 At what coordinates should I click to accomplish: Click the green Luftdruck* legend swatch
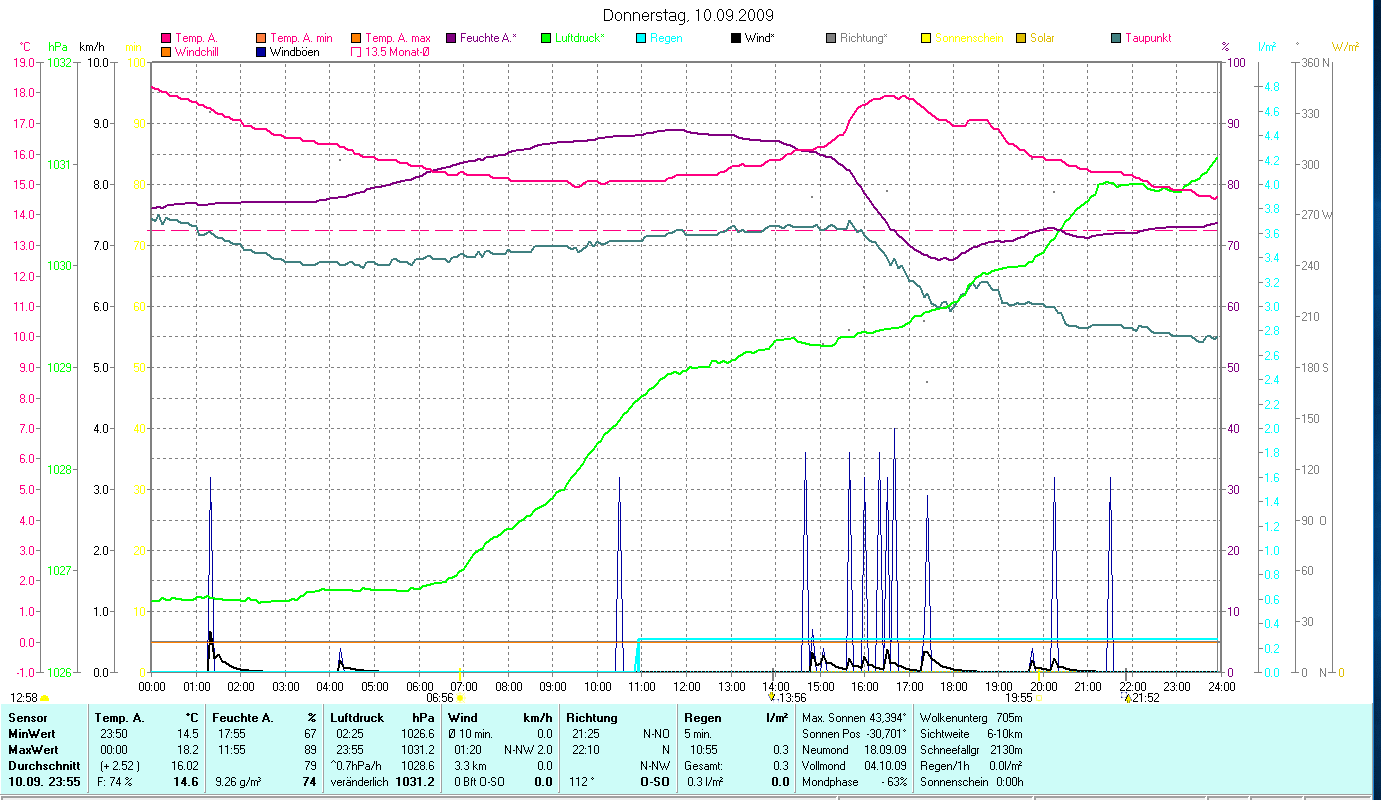pyautogui.click(x=545, y=38)
